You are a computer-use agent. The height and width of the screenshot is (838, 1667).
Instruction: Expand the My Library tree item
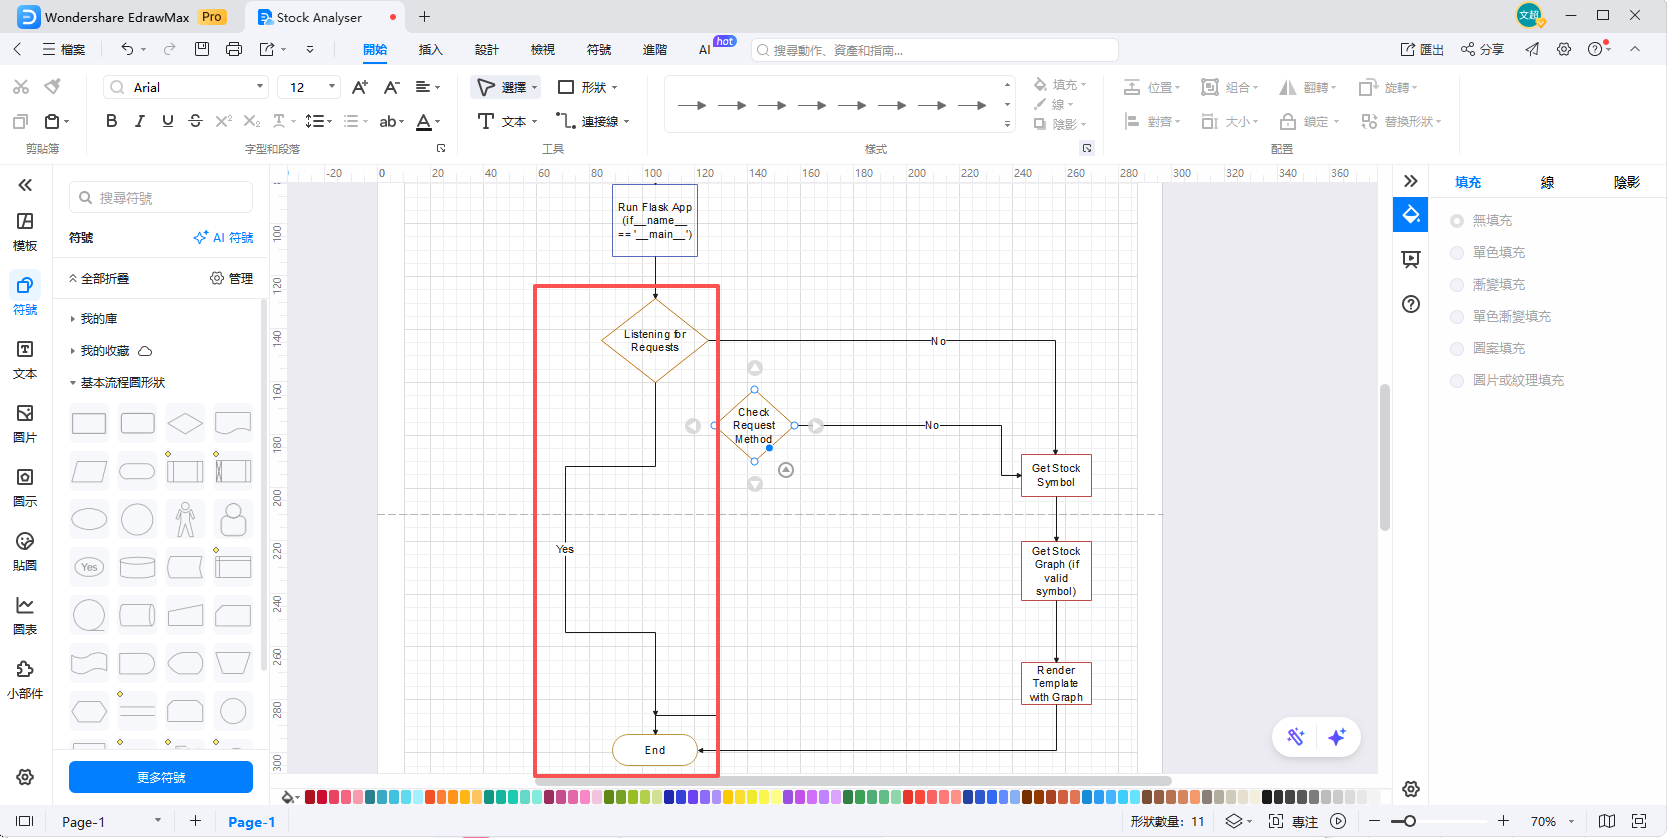click(98, 319)
